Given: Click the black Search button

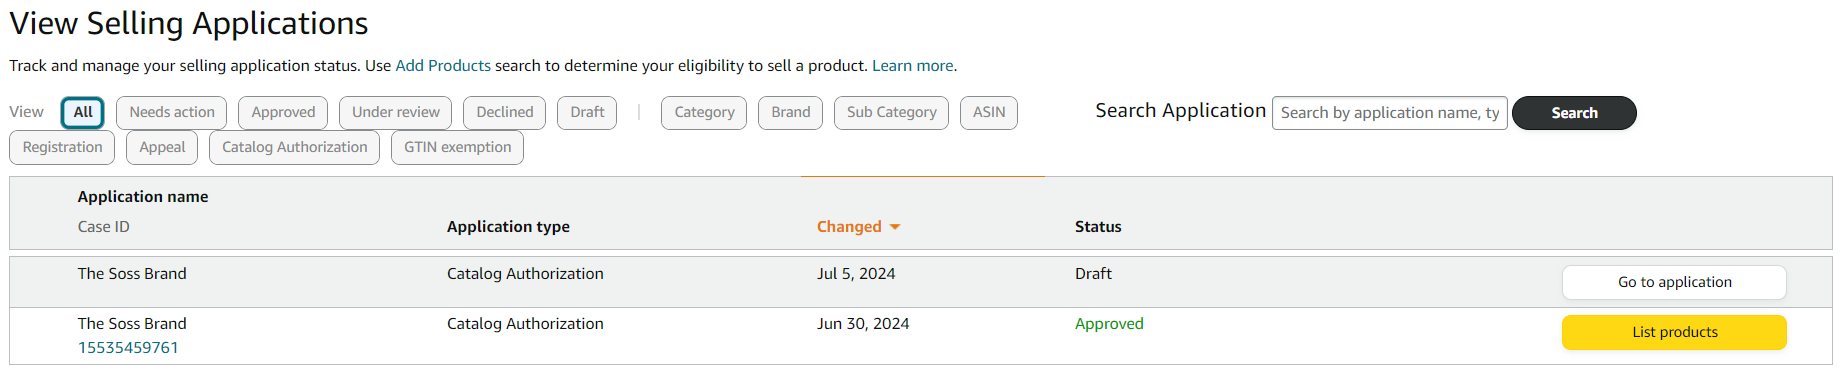Looking at the screenshot, I should [x=1574, y=113].
